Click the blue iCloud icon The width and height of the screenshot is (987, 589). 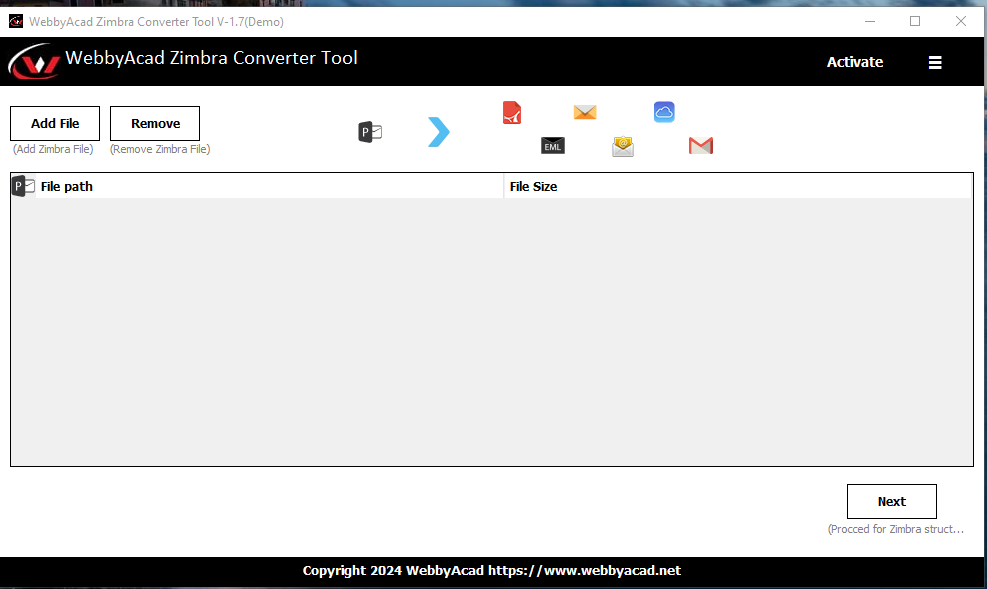click(x=664, y=112)
